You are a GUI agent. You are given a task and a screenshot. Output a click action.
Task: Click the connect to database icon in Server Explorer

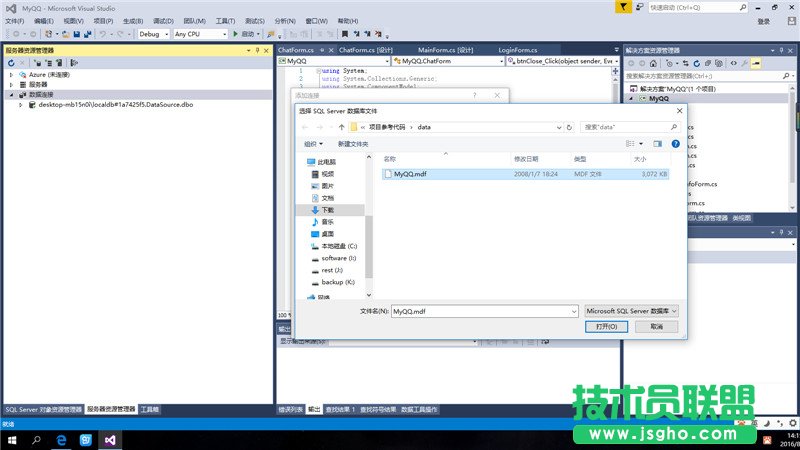[38, 63]
